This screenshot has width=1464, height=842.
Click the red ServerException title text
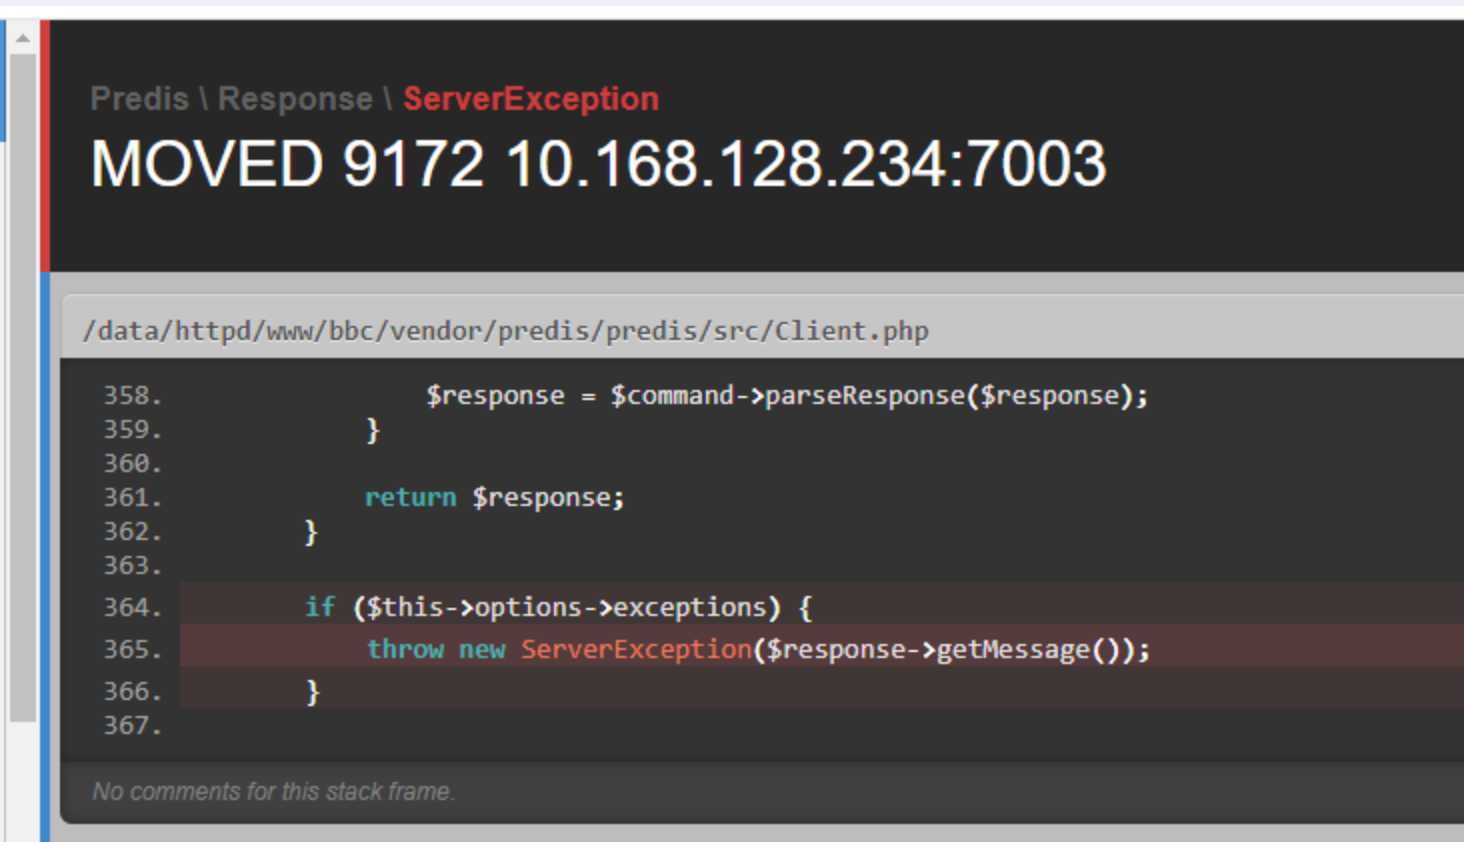click(x=530, y=99)
